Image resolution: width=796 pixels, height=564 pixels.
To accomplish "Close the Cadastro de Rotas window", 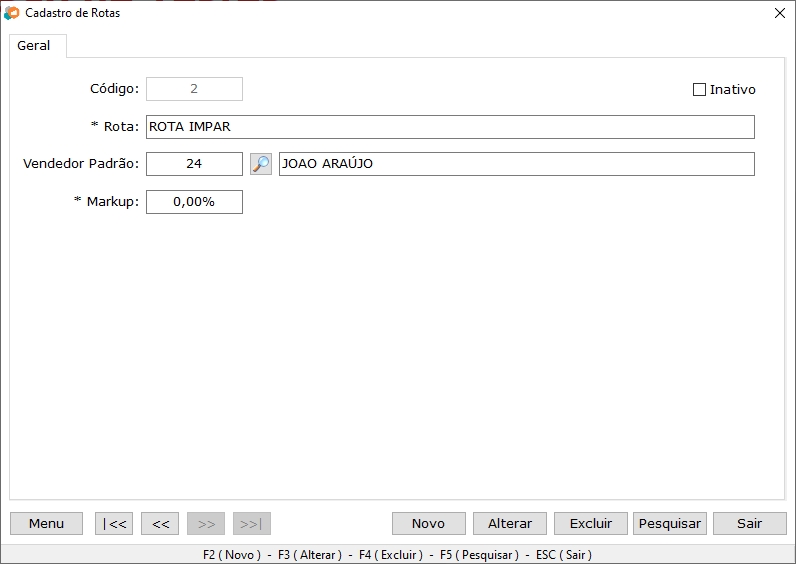I will tap(780, 13).
